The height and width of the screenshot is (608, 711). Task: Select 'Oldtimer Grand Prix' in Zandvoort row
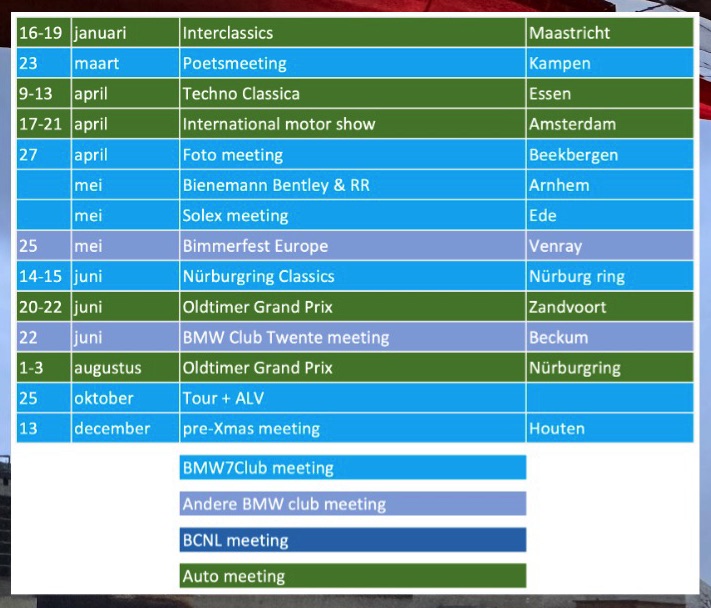pyautogui.click(x=352, y=307)
